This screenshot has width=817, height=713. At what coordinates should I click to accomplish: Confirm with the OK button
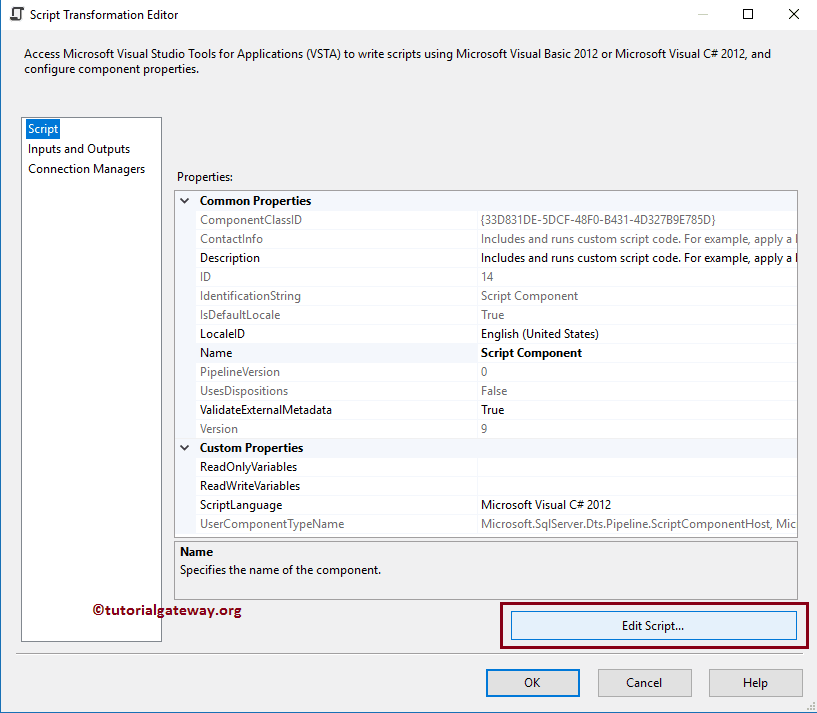pyautogui.click(x=533, y=683)
